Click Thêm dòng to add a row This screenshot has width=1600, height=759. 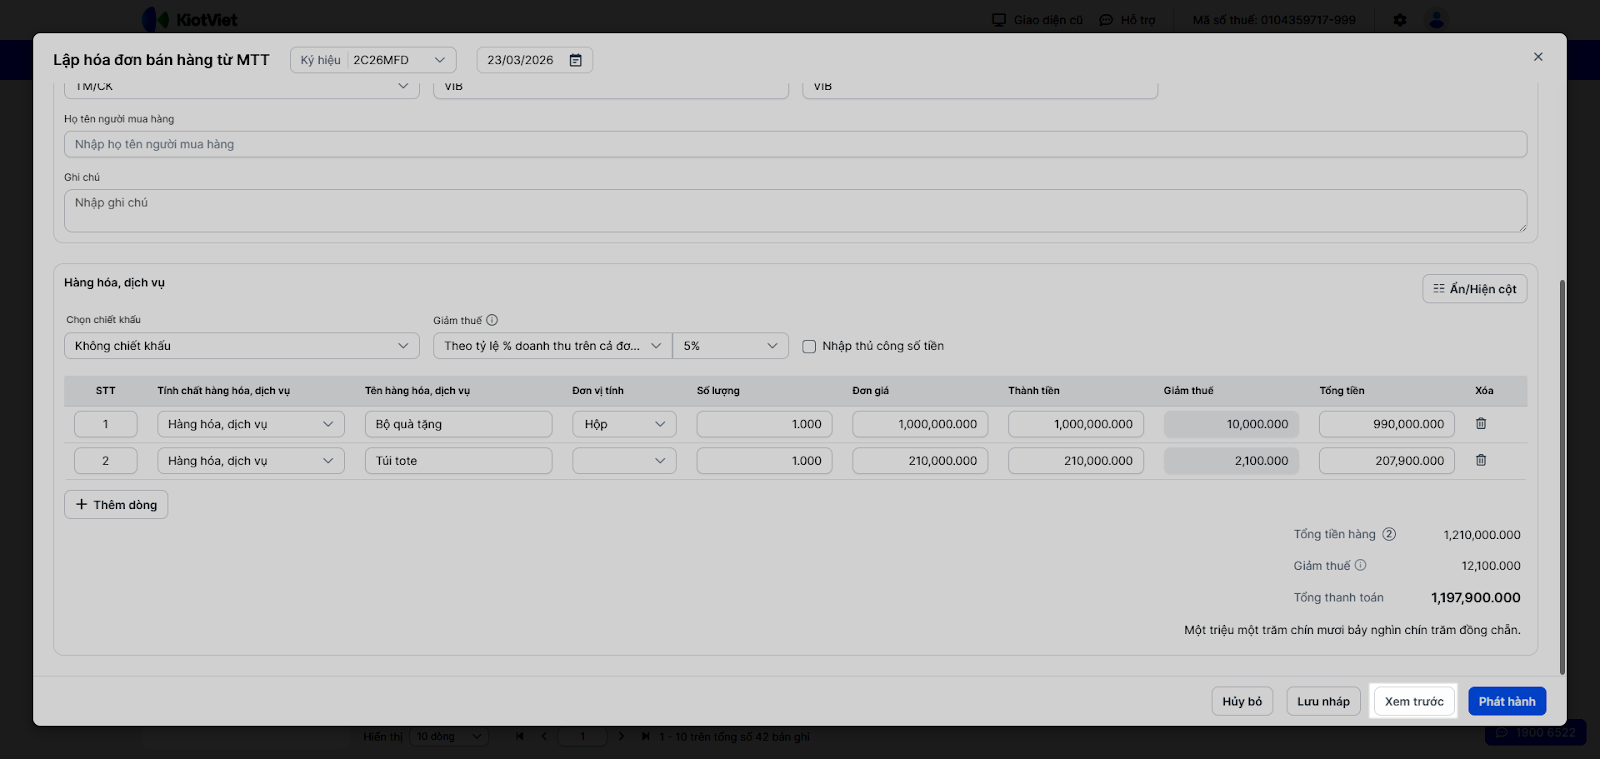[116, 505]
